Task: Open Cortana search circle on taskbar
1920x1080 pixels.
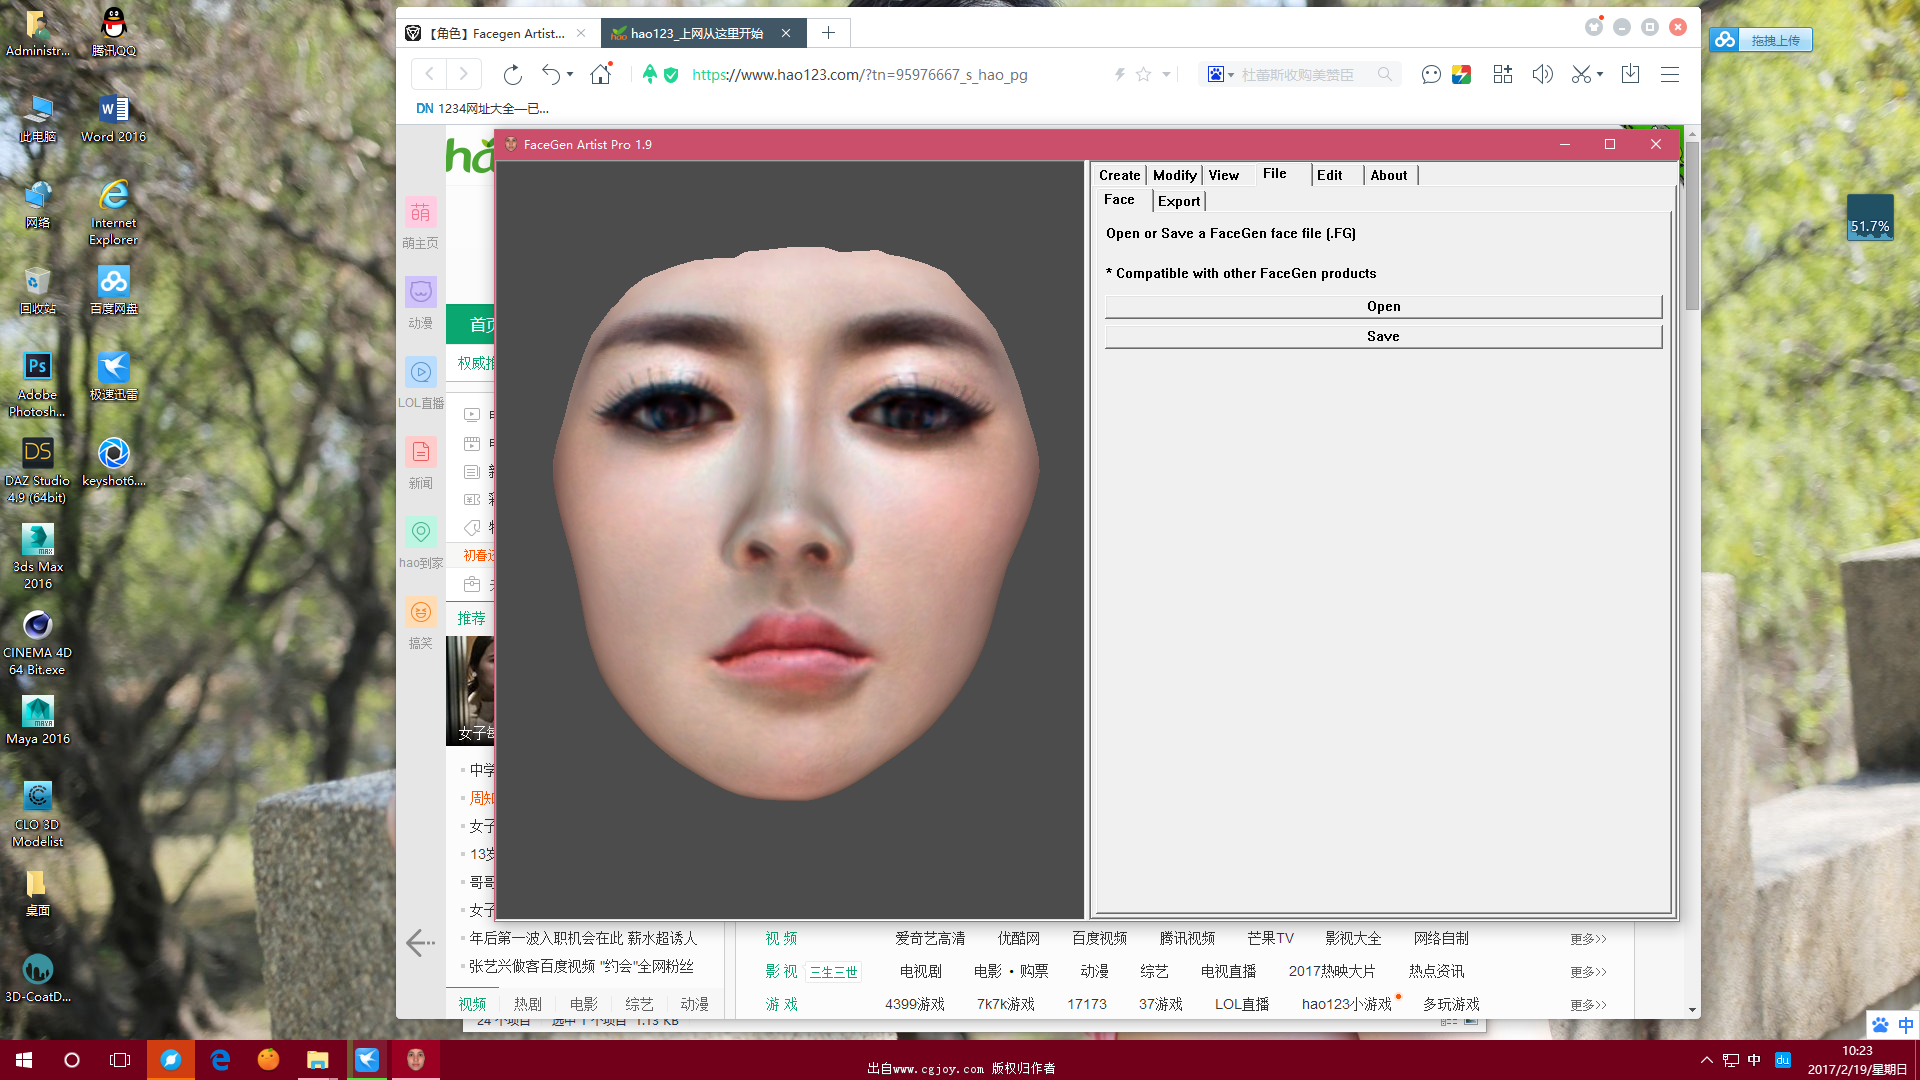Action: pyautogui.click(x=71, y=1060)
